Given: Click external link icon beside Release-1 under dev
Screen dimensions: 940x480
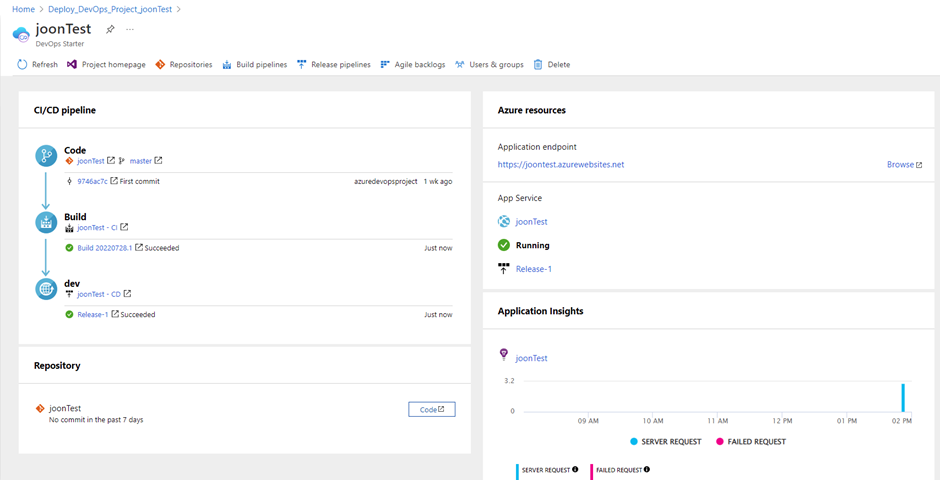Looking at the screenshot, I should 115,314.
